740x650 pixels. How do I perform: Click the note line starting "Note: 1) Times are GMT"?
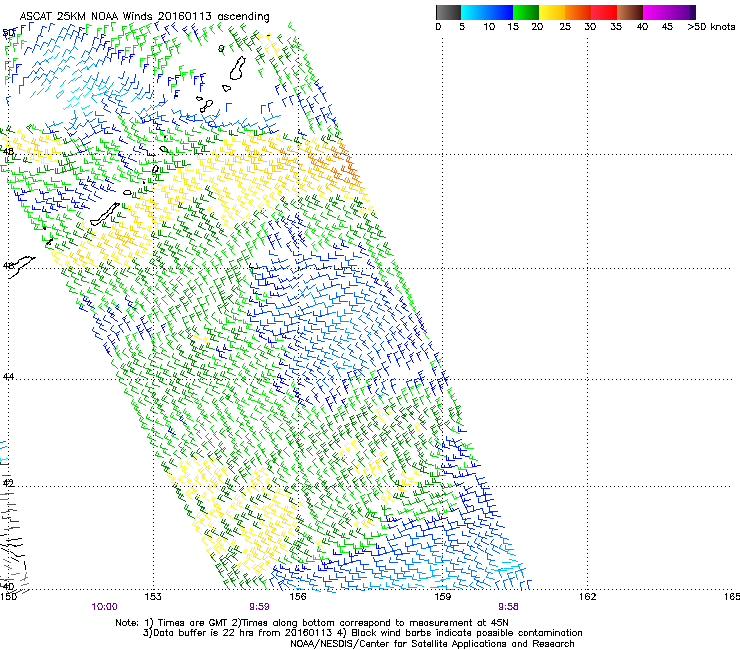[x=312, y=623]
